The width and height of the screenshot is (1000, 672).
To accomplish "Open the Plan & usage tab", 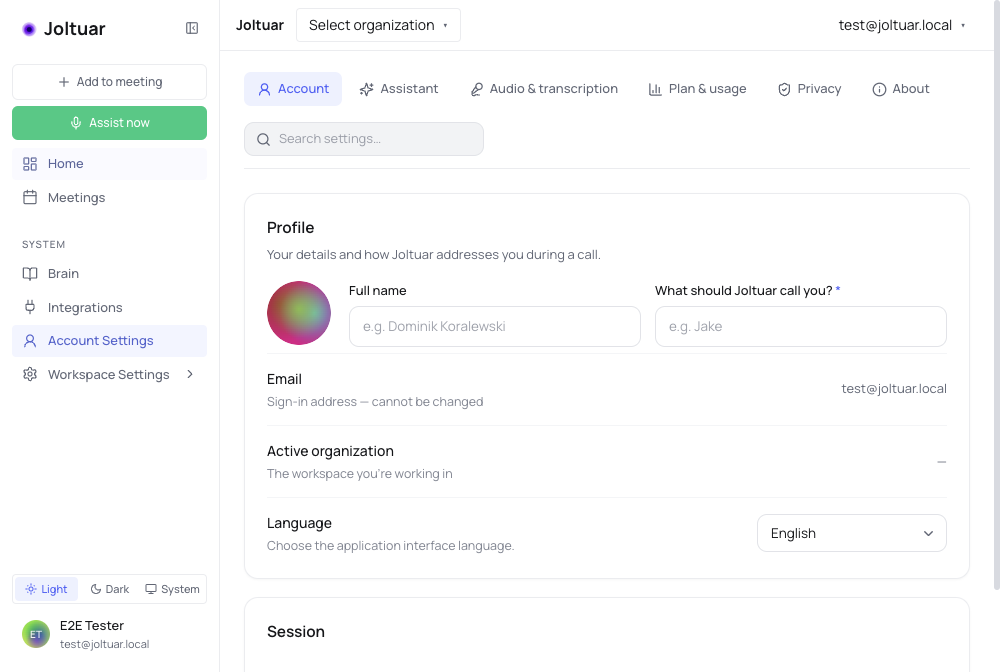I will [x=697, y=89].
